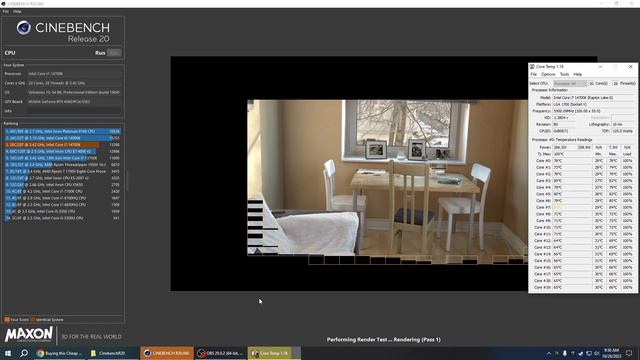Select the CINEBENCH R20 taskbar button
The width and height of the screenshot is (640, 360).
click(167, 353)
